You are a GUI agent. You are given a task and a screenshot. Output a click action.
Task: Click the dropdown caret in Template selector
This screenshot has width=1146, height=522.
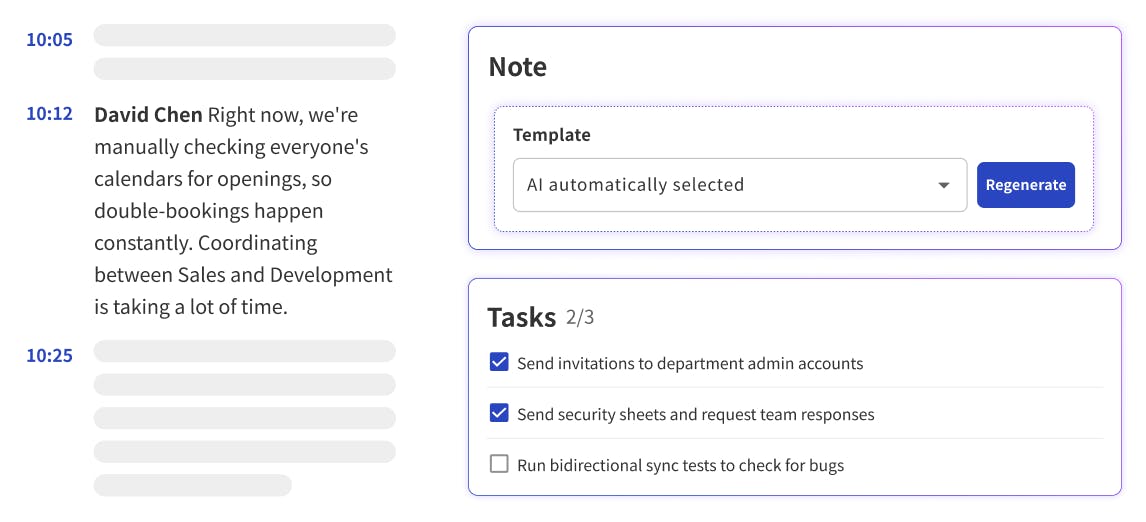point(943,186)
